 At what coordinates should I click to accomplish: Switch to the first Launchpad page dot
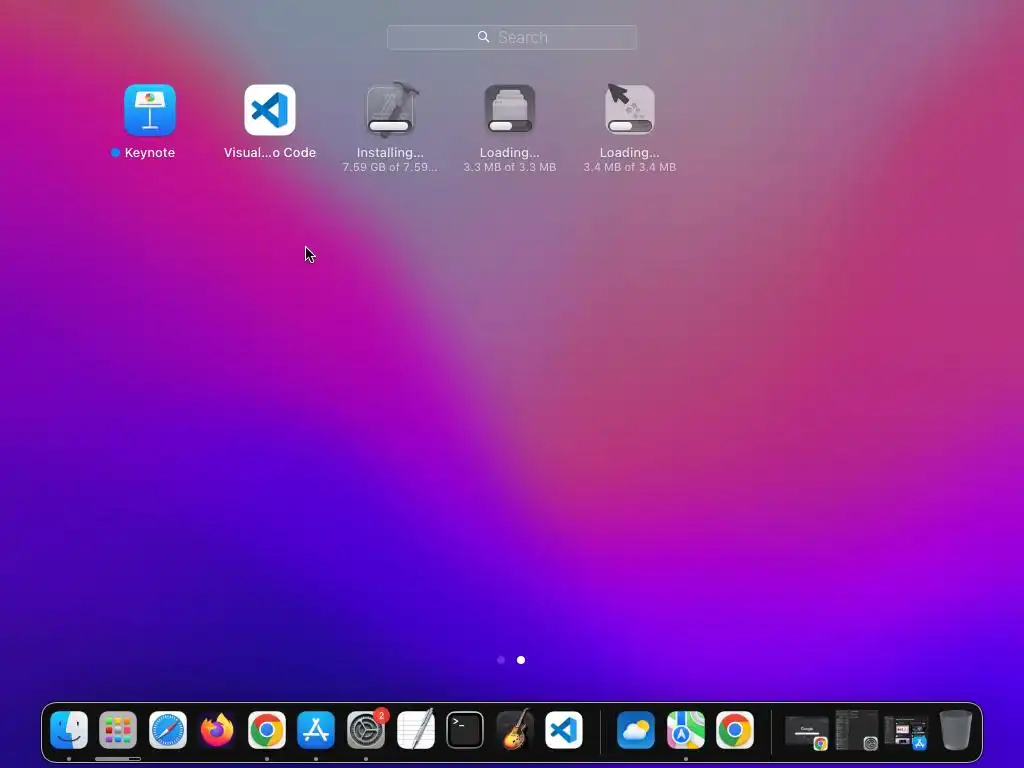tap(501, 660)
